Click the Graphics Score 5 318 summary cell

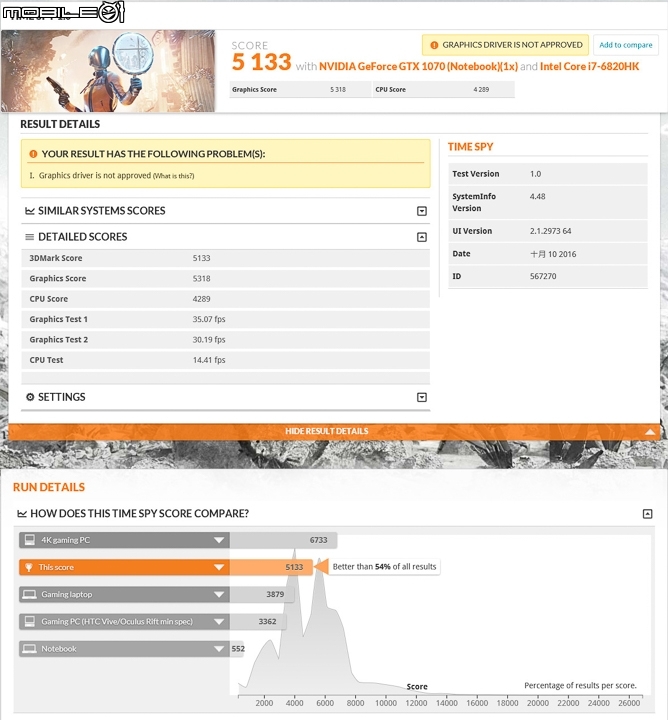(300, 90)
